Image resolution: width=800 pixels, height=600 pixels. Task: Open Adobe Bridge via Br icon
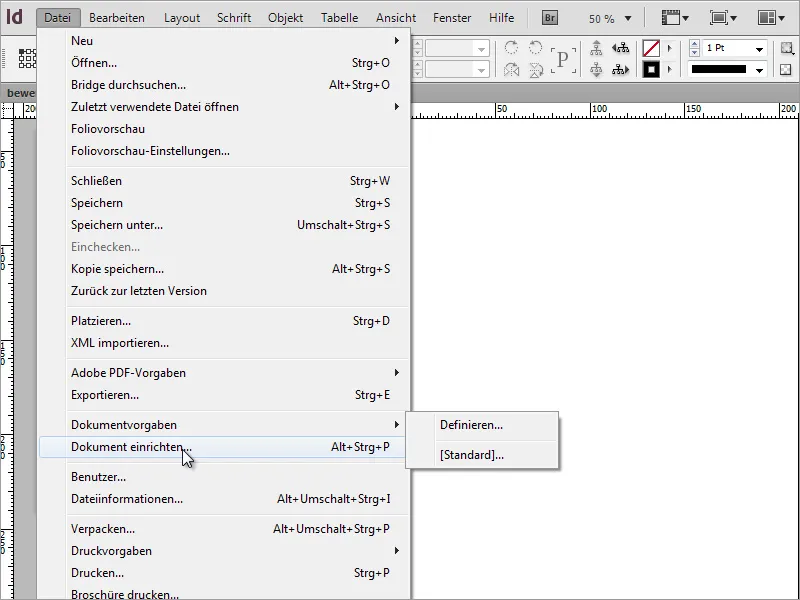pyautogui.click(x=549, y=18)
